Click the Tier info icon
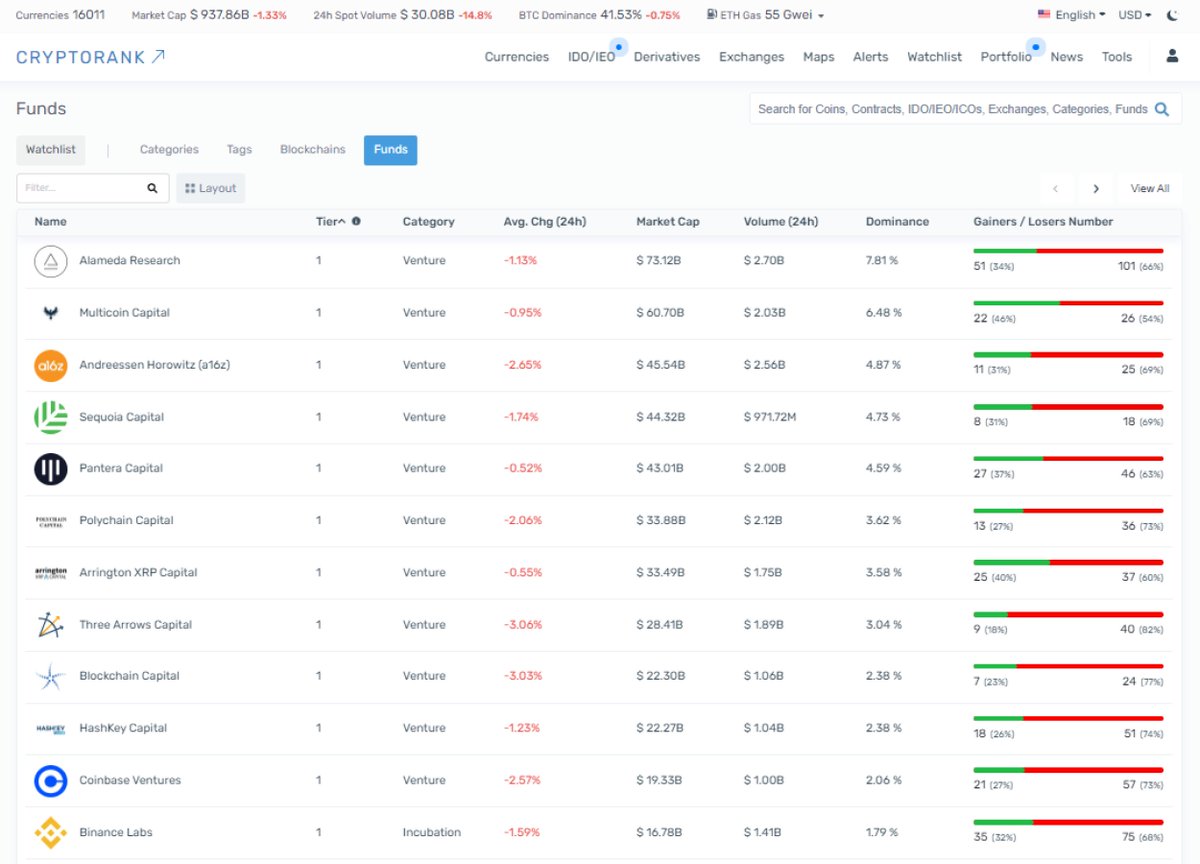The image size is (1200, 864). [356, 222]
